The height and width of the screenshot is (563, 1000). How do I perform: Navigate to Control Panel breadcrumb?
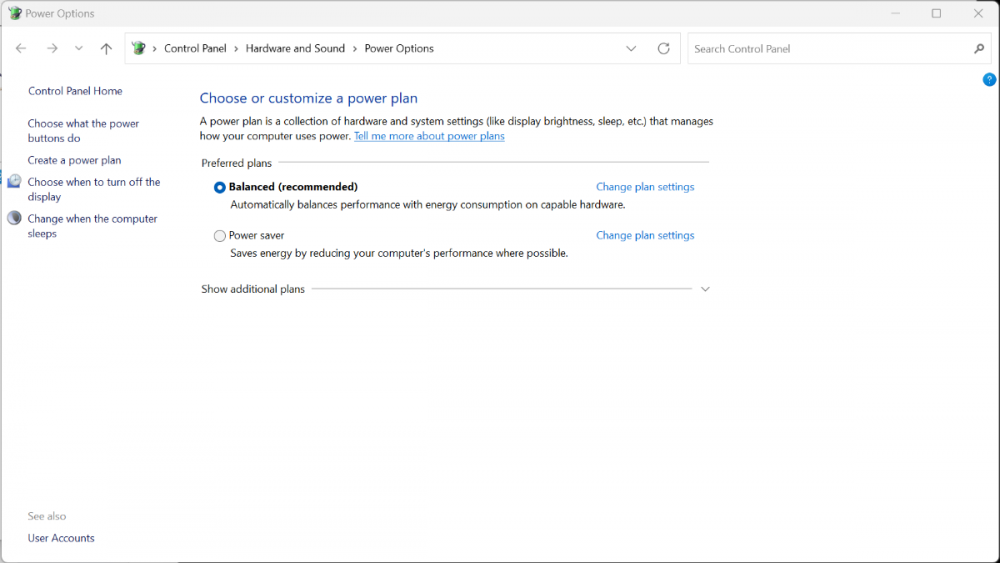pyautogui.click(x=195, y=49)
